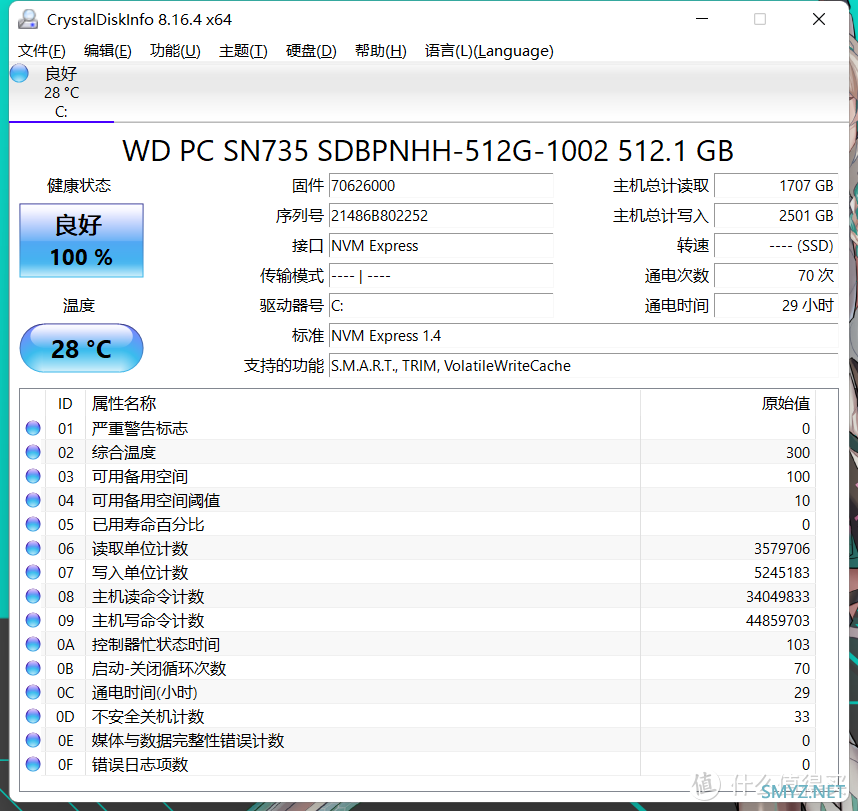
Task: Click the features field S.M.A.R.T., TRIM, VolatileWriteCache
Action: tap(583, 366)
